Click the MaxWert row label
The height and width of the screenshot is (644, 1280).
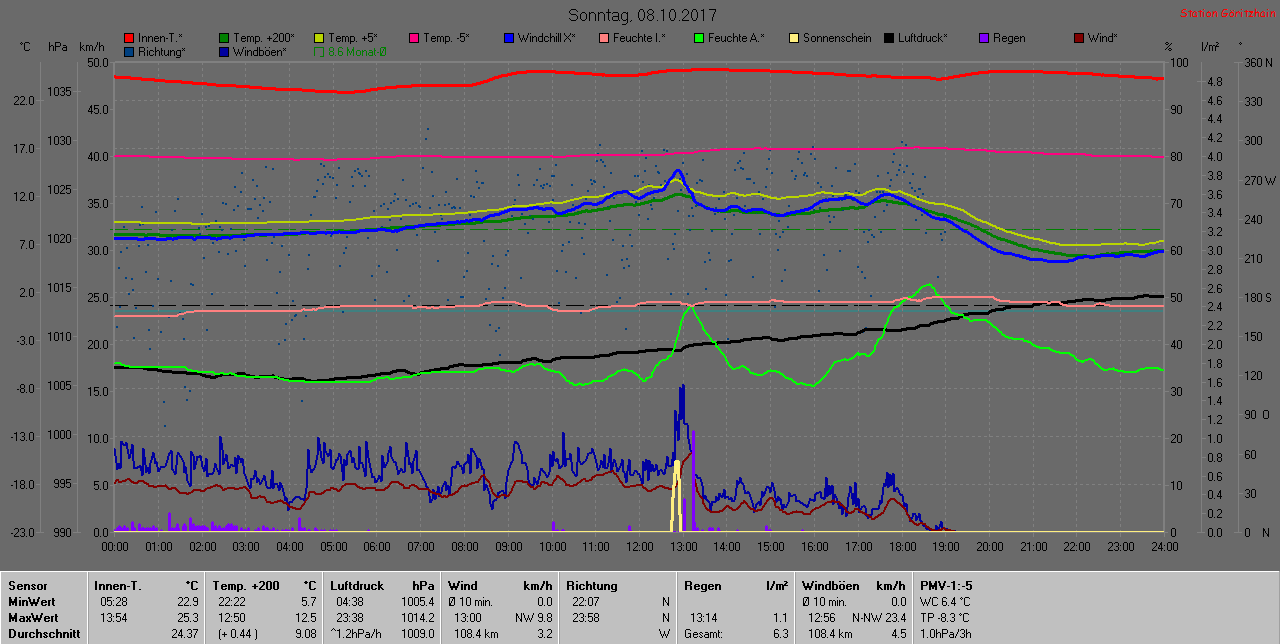pos(33,617)
